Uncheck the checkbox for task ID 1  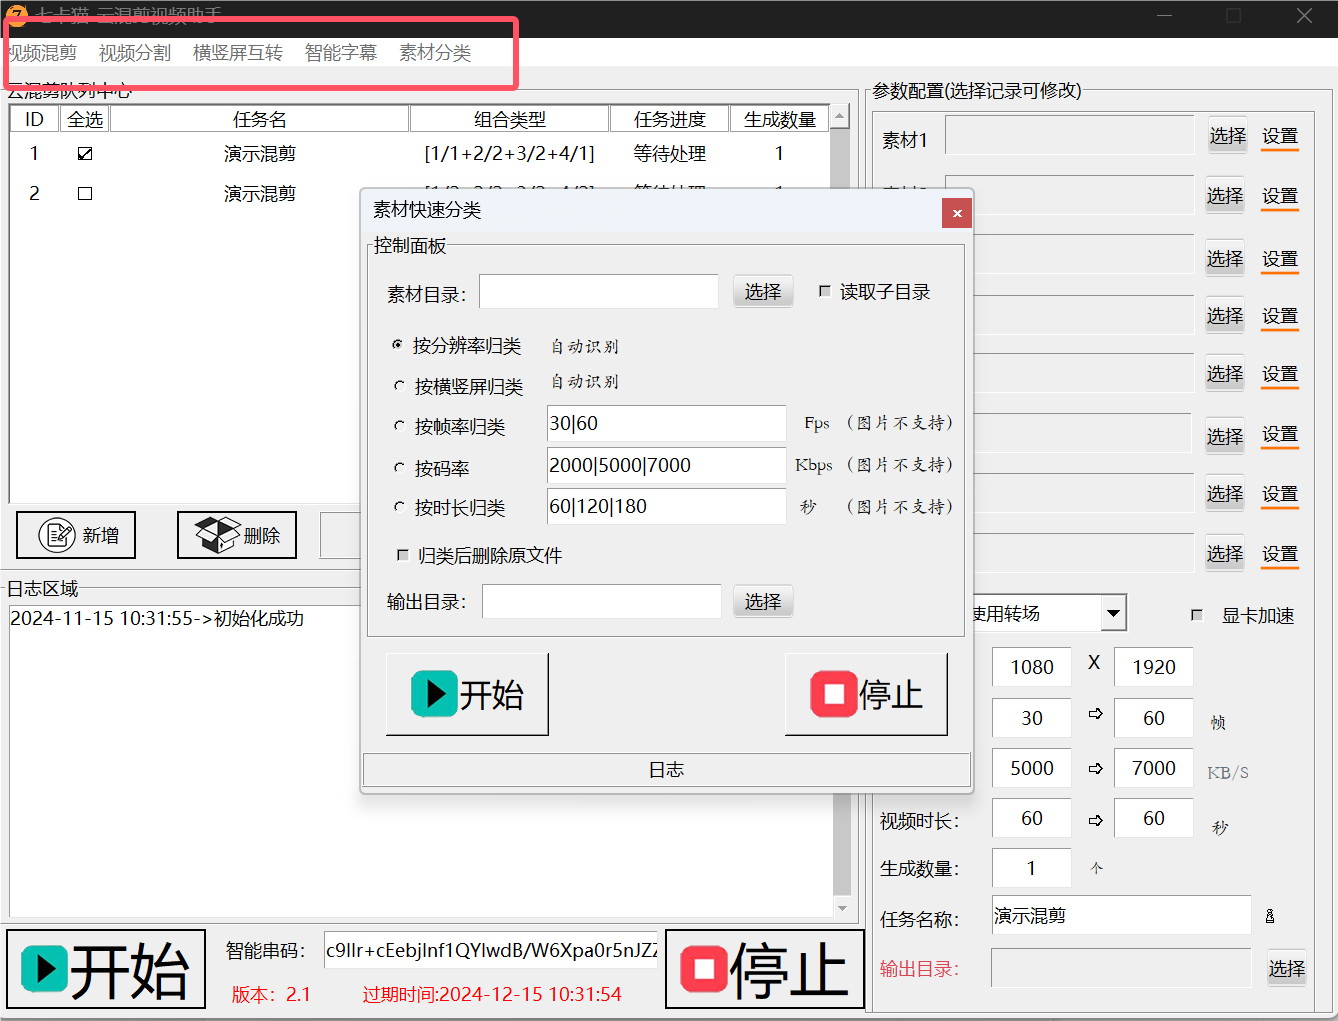click(x=85, y=153)
